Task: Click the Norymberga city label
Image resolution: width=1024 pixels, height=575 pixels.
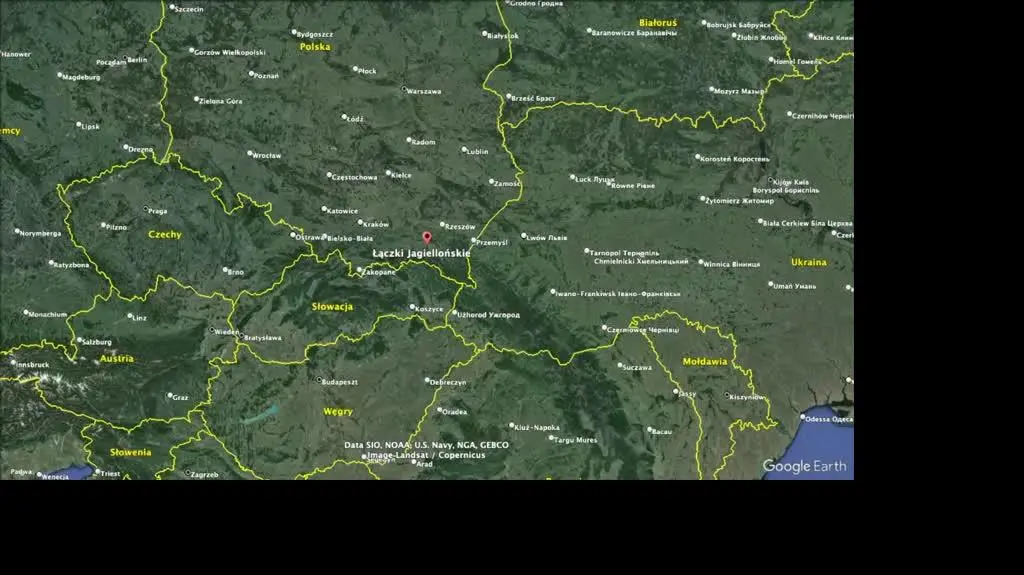Action: point(40,233)
